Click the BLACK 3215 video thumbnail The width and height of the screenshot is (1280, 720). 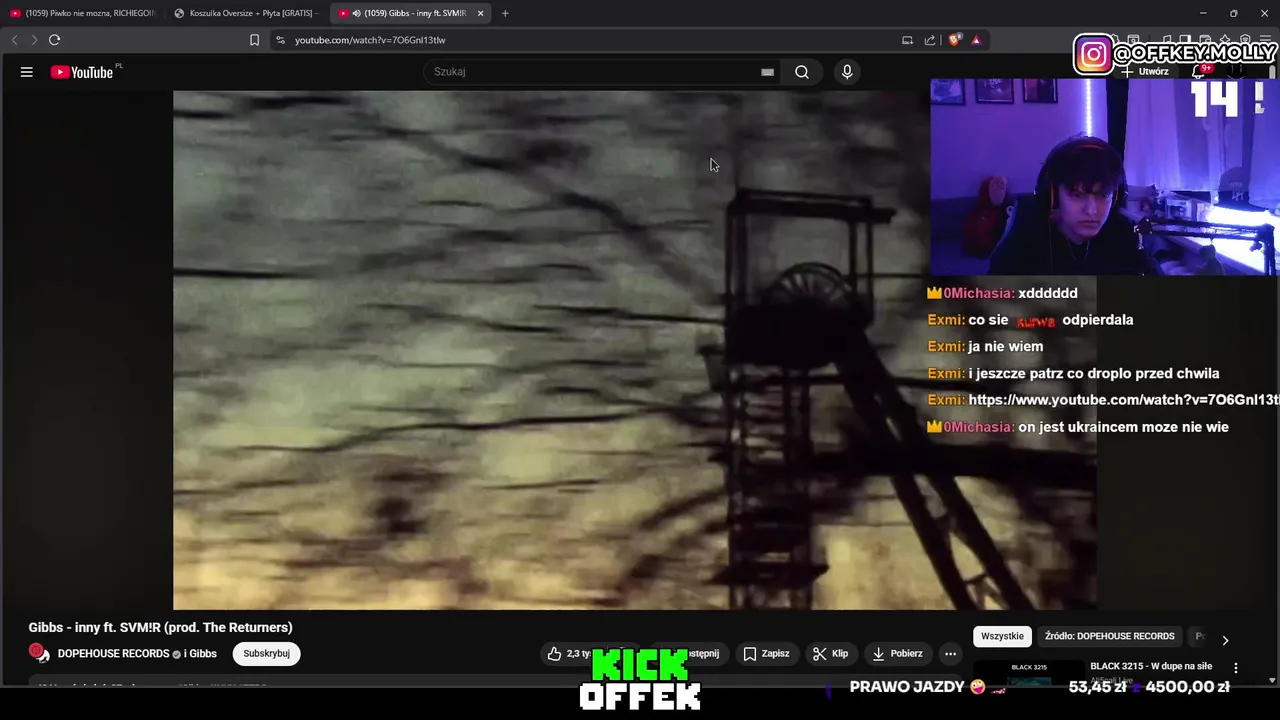pyautogui.click(x=1028, y=672)
